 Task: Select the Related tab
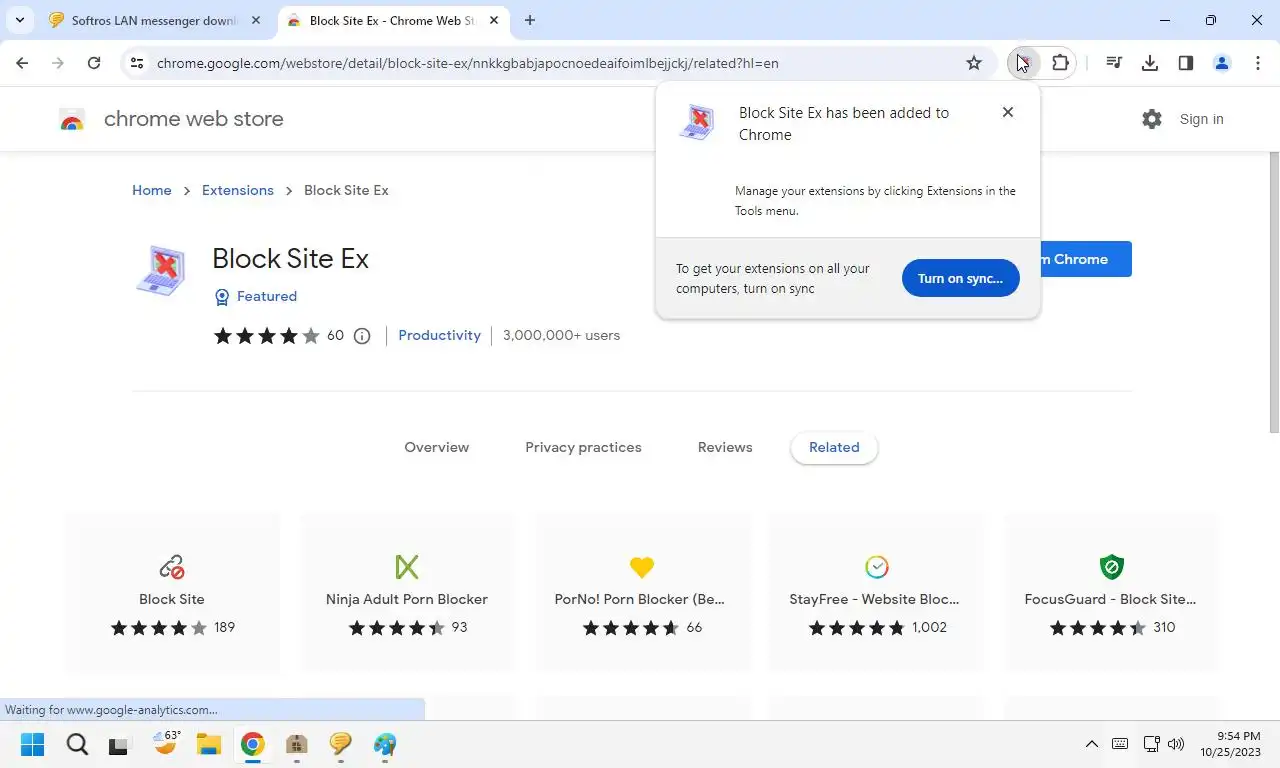pos(834,447)
